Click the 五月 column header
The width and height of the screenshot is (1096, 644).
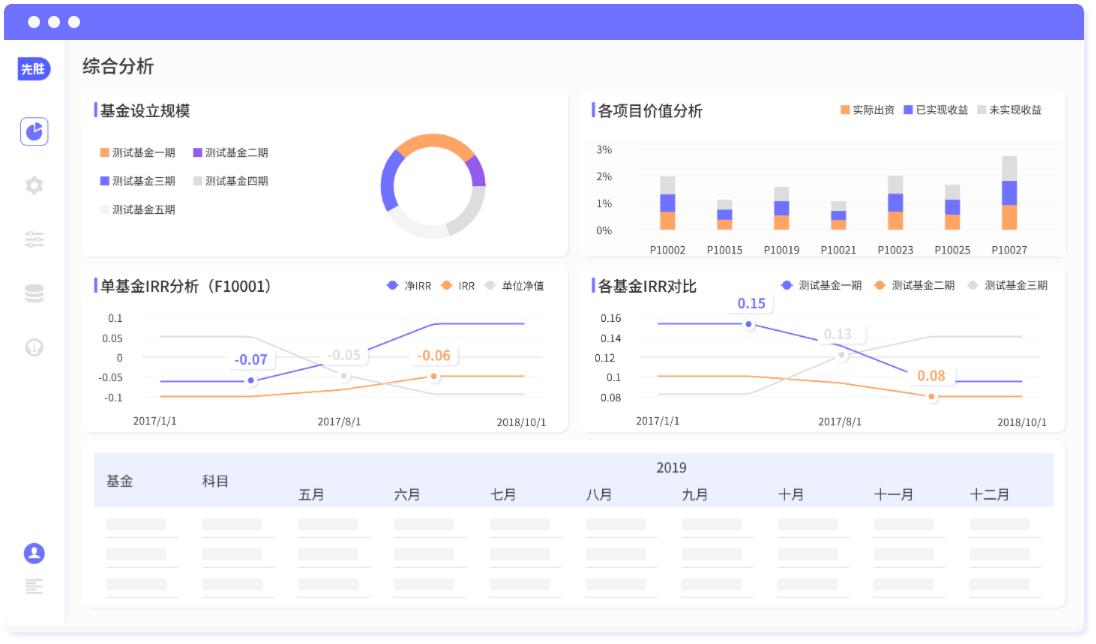[x=312, y=495]
